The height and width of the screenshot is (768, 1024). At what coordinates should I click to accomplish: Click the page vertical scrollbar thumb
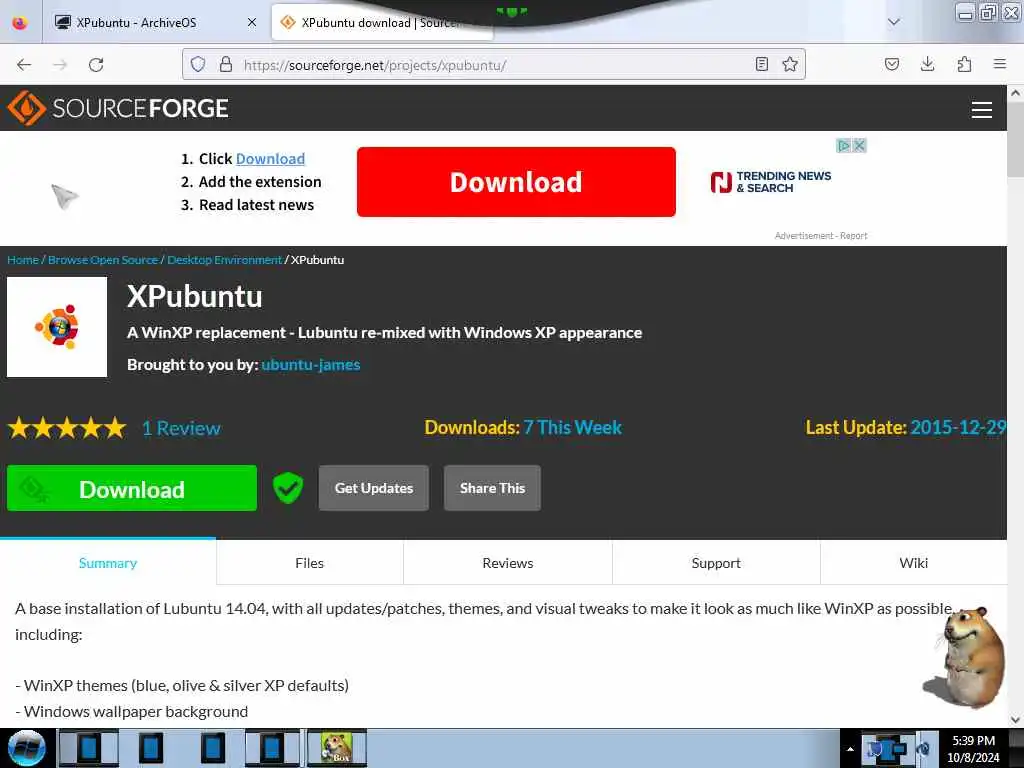1016,139
